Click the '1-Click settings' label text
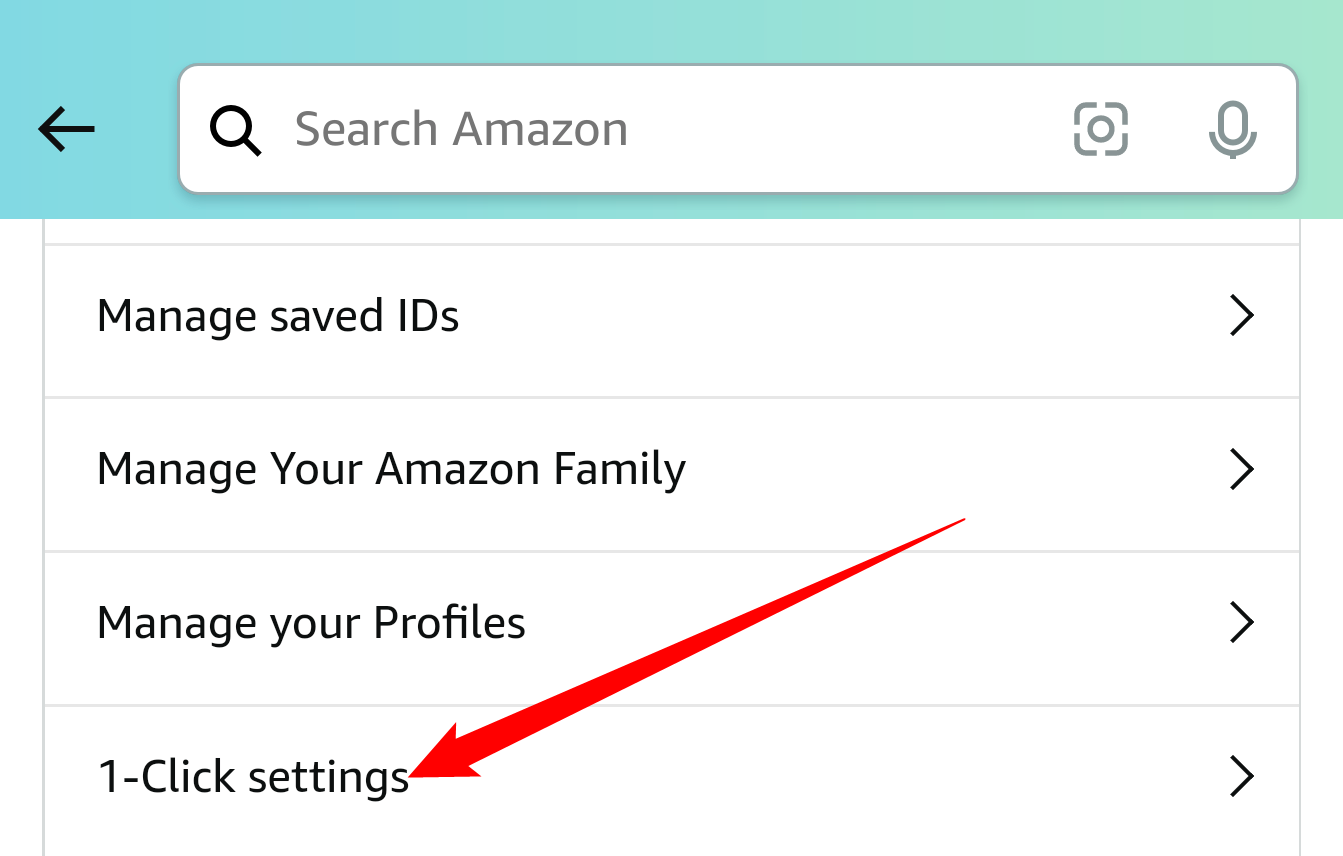This screenshot has height=856, width=1343. click(253, 776)
